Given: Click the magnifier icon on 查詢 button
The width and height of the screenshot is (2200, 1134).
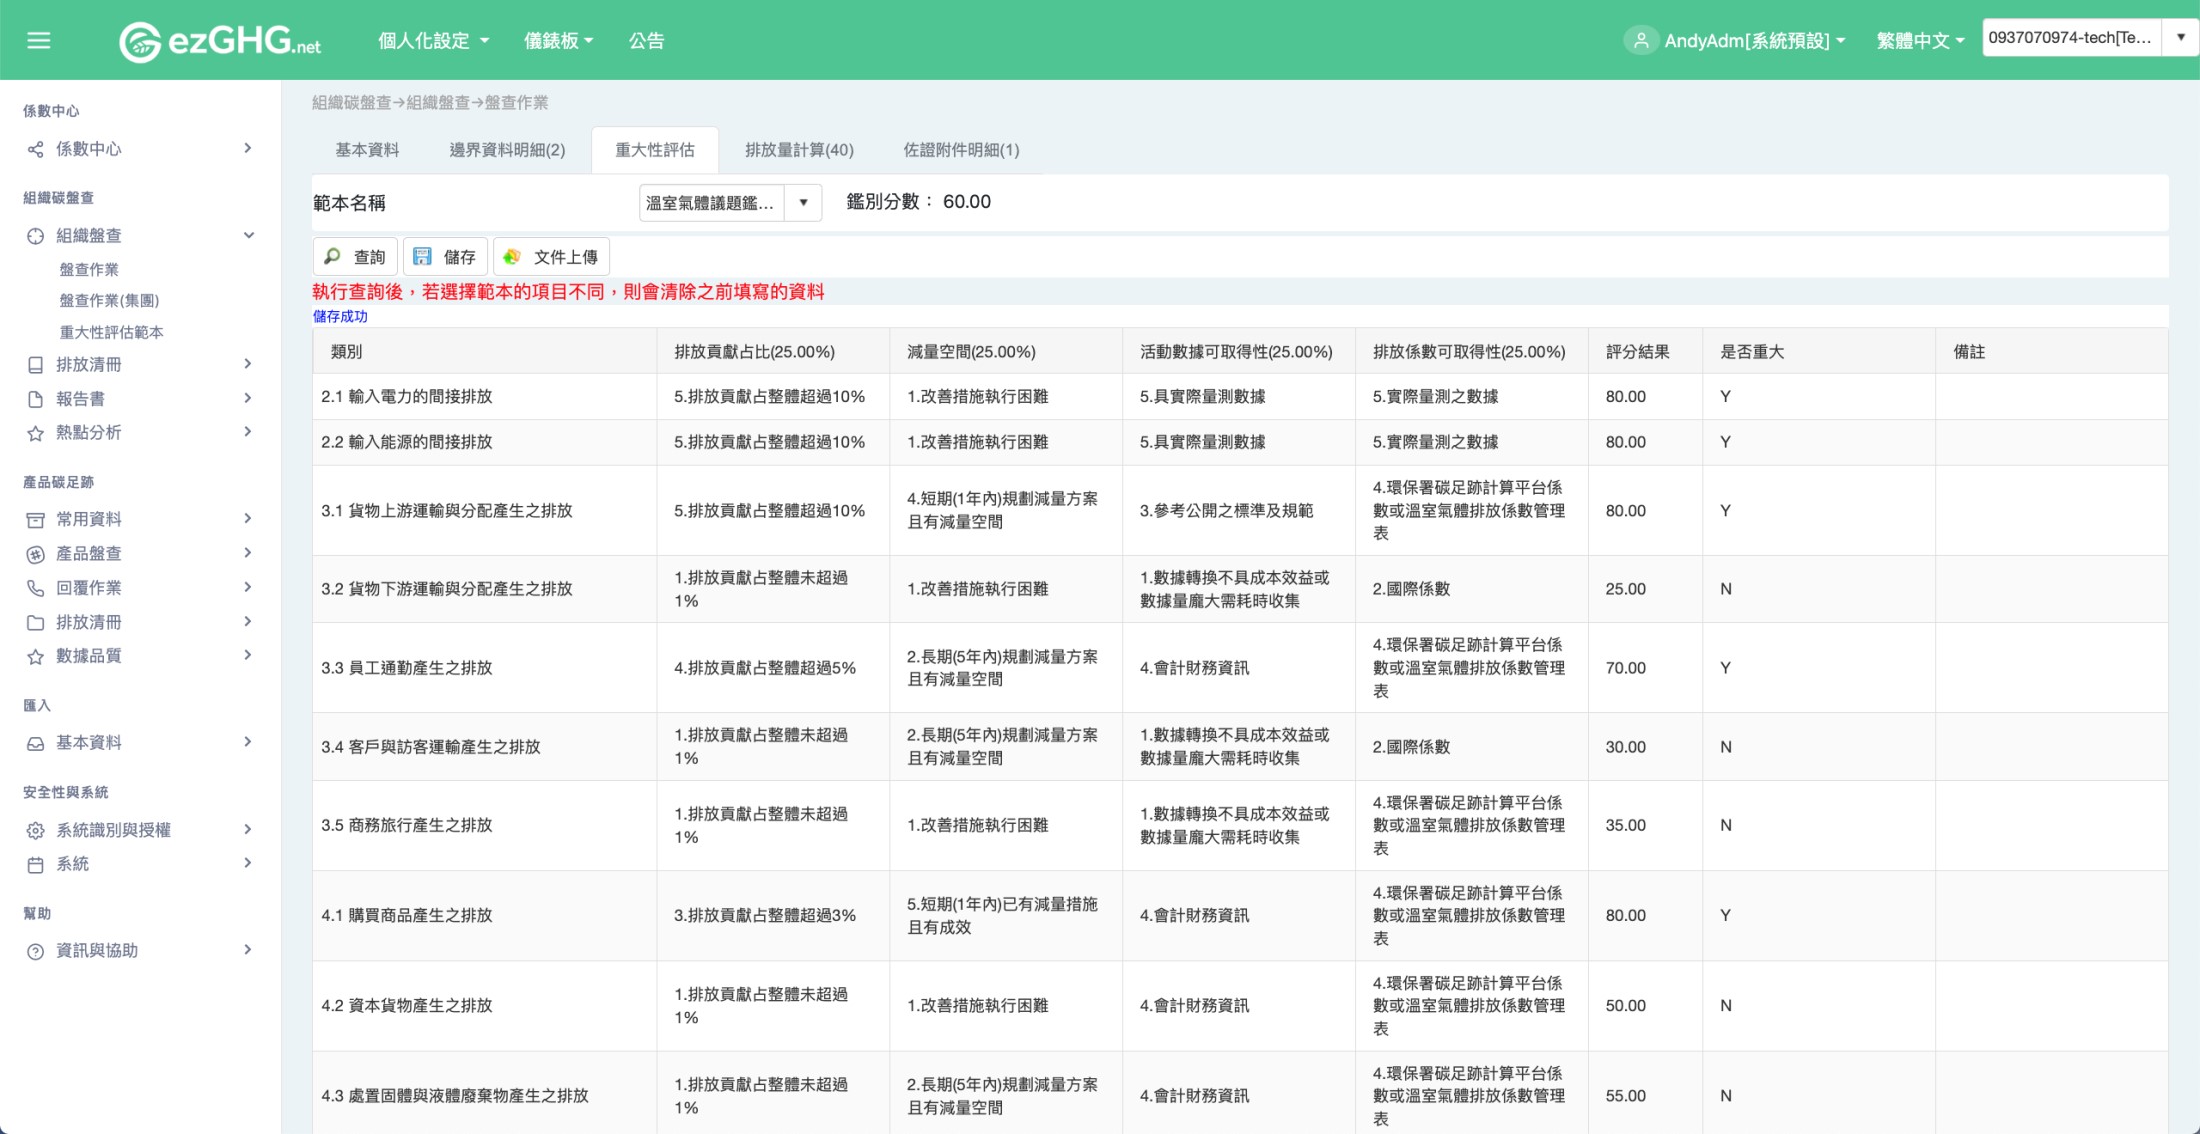Looking at the screenshot, I should coord(332,257).
